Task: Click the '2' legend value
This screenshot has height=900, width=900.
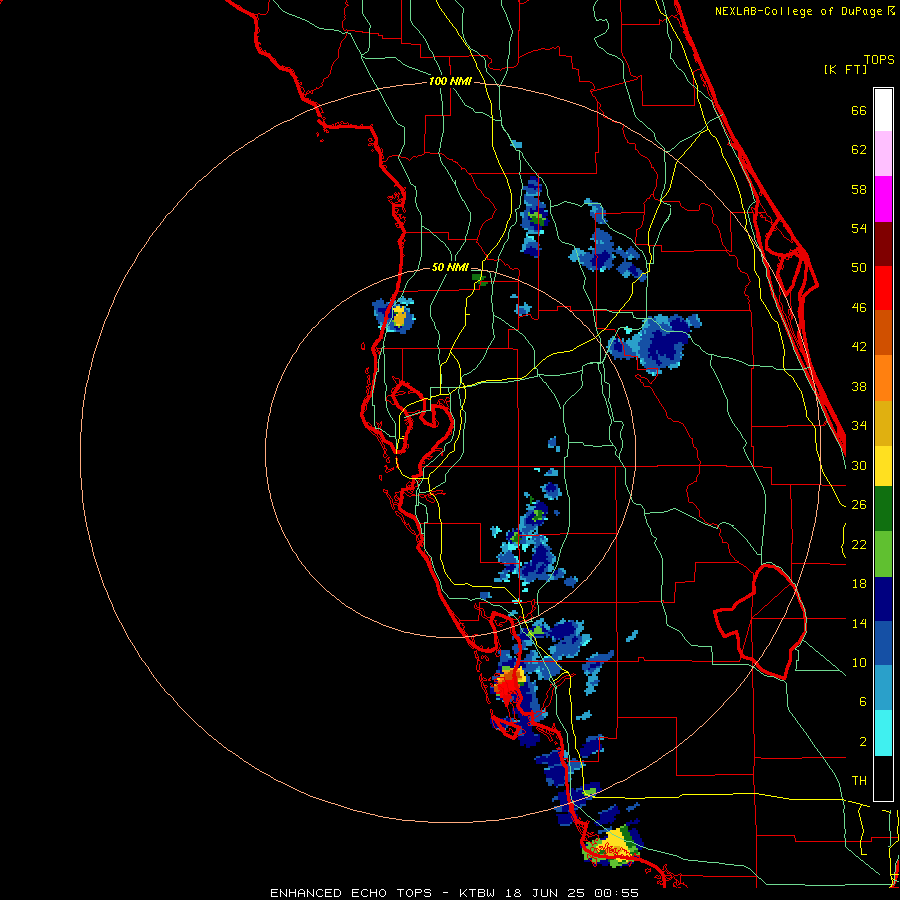Action: [x=863, y=742]
